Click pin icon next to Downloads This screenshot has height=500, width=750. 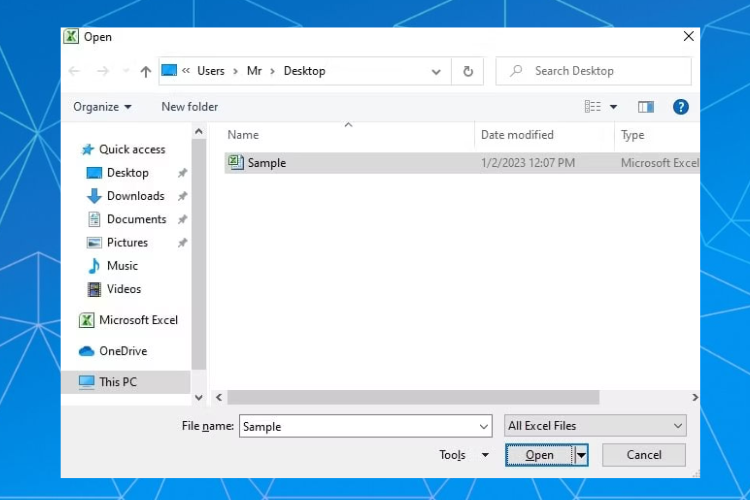click(182, 196)
